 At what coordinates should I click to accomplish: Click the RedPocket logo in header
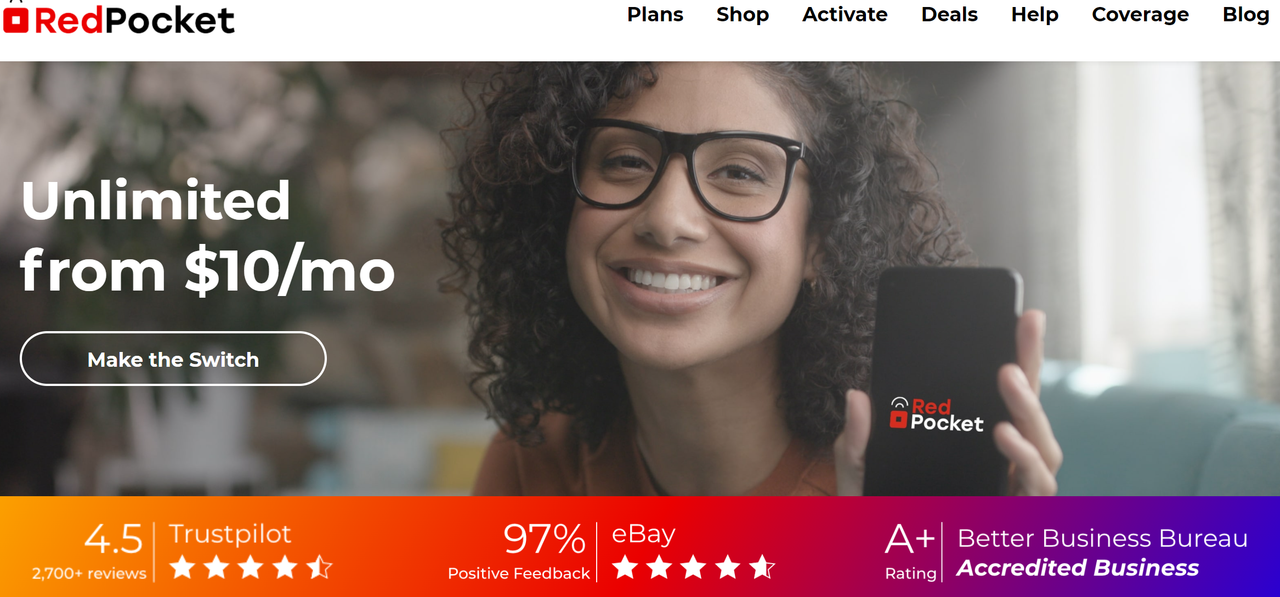[119, 18]
